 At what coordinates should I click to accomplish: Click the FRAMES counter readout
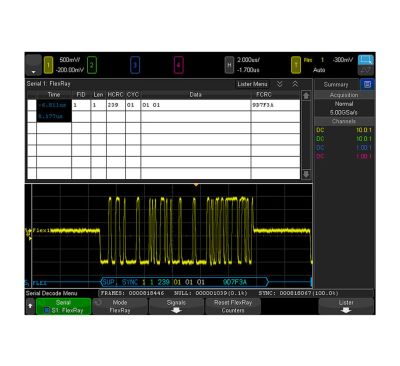132,293
